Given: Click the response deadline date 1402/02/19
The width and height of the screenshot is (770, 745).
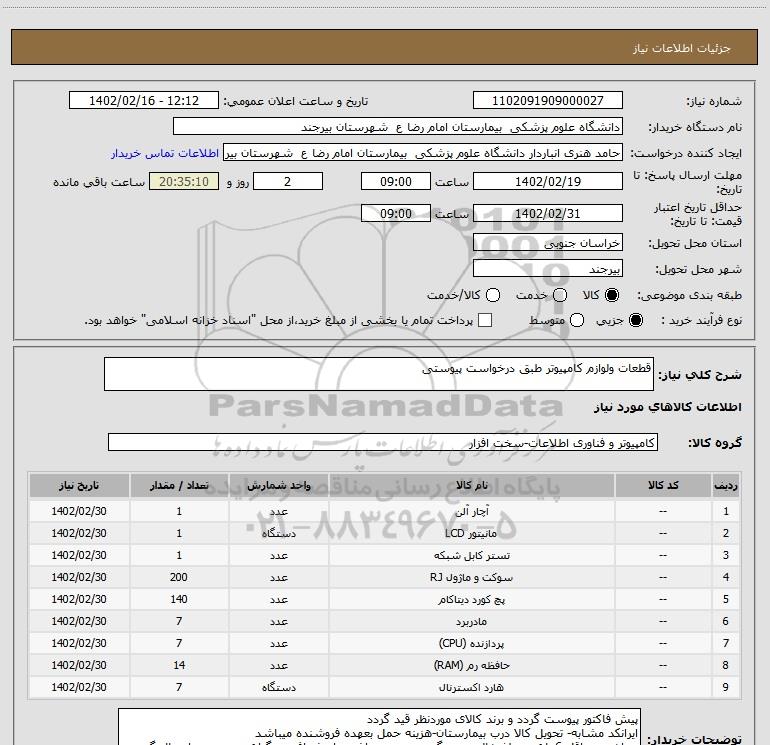Looking at the screenshot, I should pos(548,182).
